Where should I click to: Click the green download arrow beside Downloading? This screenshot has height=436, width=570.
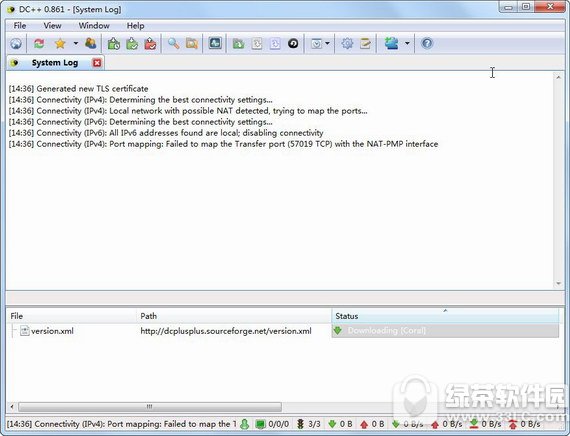(338, 331)
